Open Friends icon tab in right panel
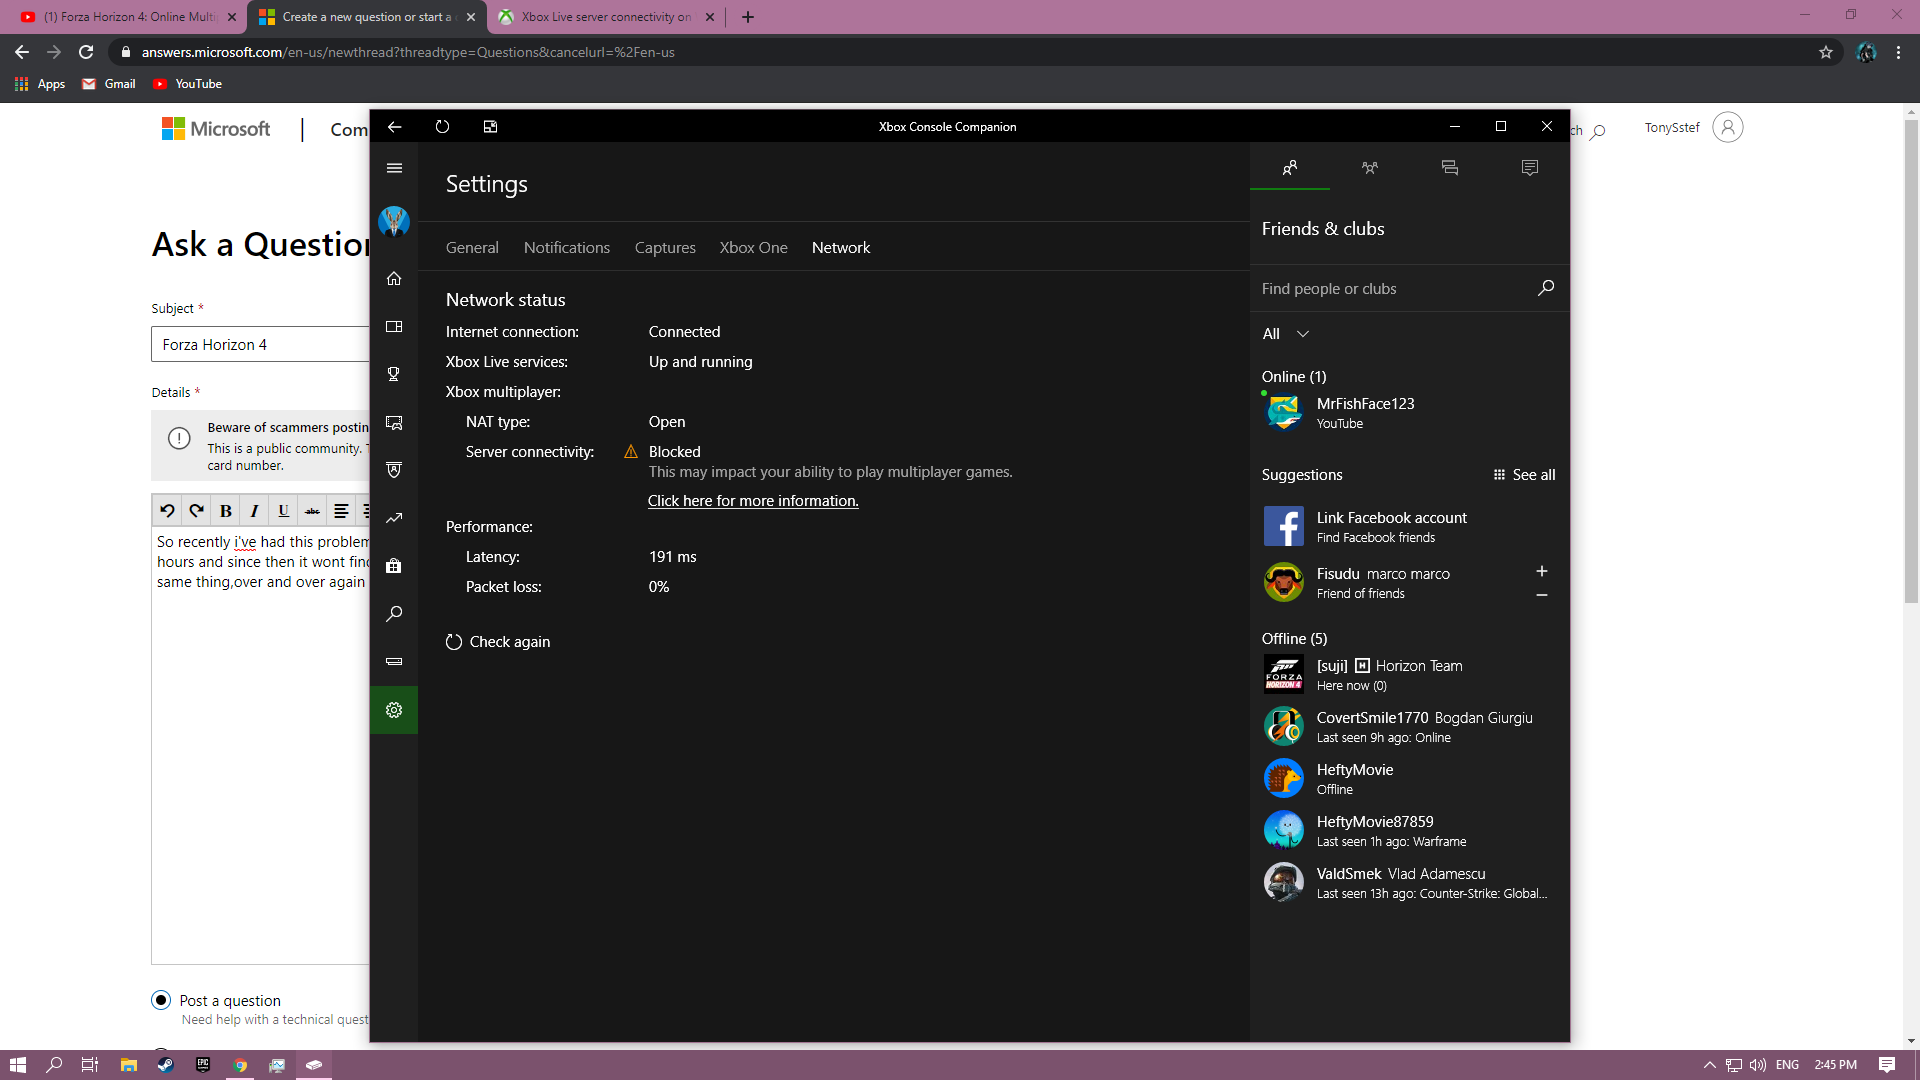Viewport: 1920px width, 1080px height. (x=1290, y=168)
